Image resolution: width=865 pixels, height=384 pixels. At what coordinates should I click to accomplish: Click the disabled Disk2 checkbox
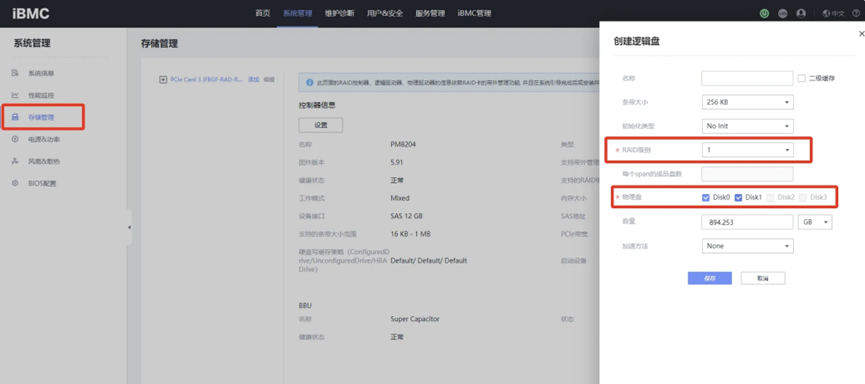pos(771,197)
